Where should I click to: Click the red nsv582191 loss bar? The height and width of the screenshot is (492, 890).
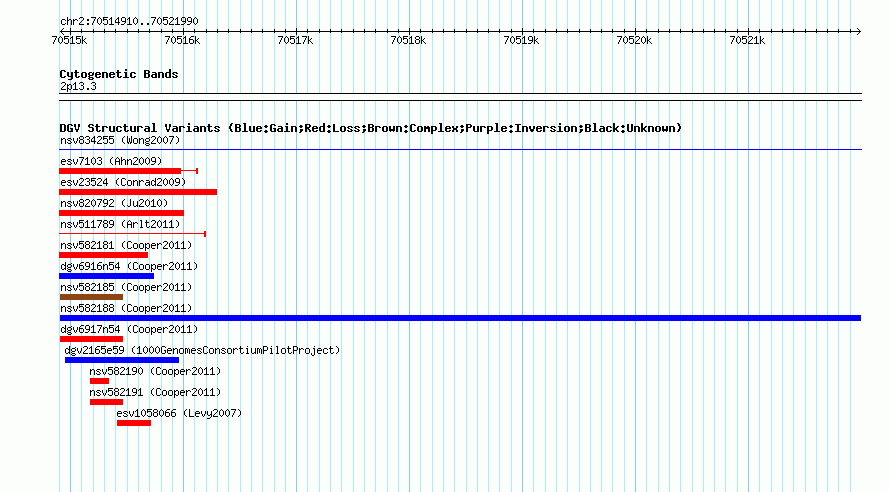point(106,402)
